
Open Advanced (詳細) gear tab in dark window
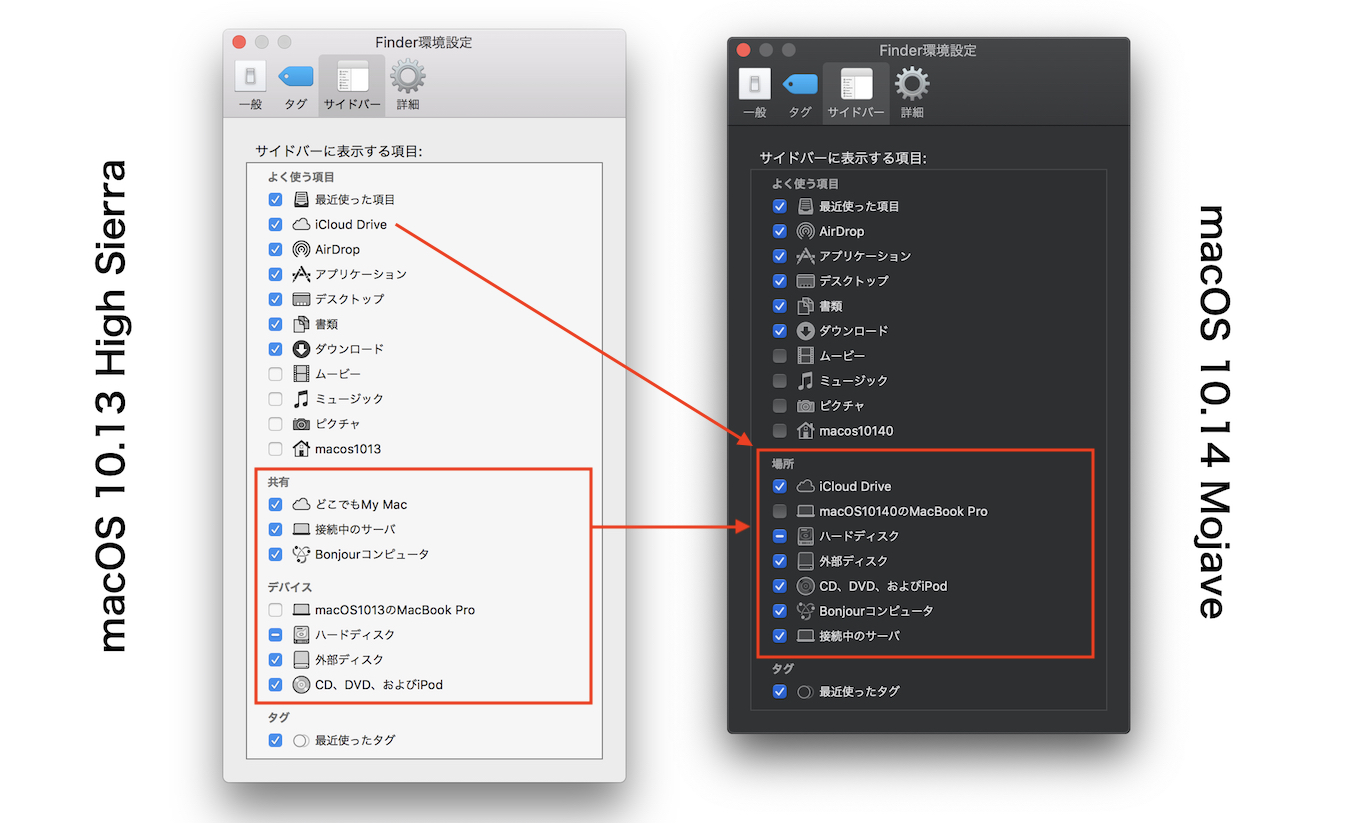tap(912, 93)
